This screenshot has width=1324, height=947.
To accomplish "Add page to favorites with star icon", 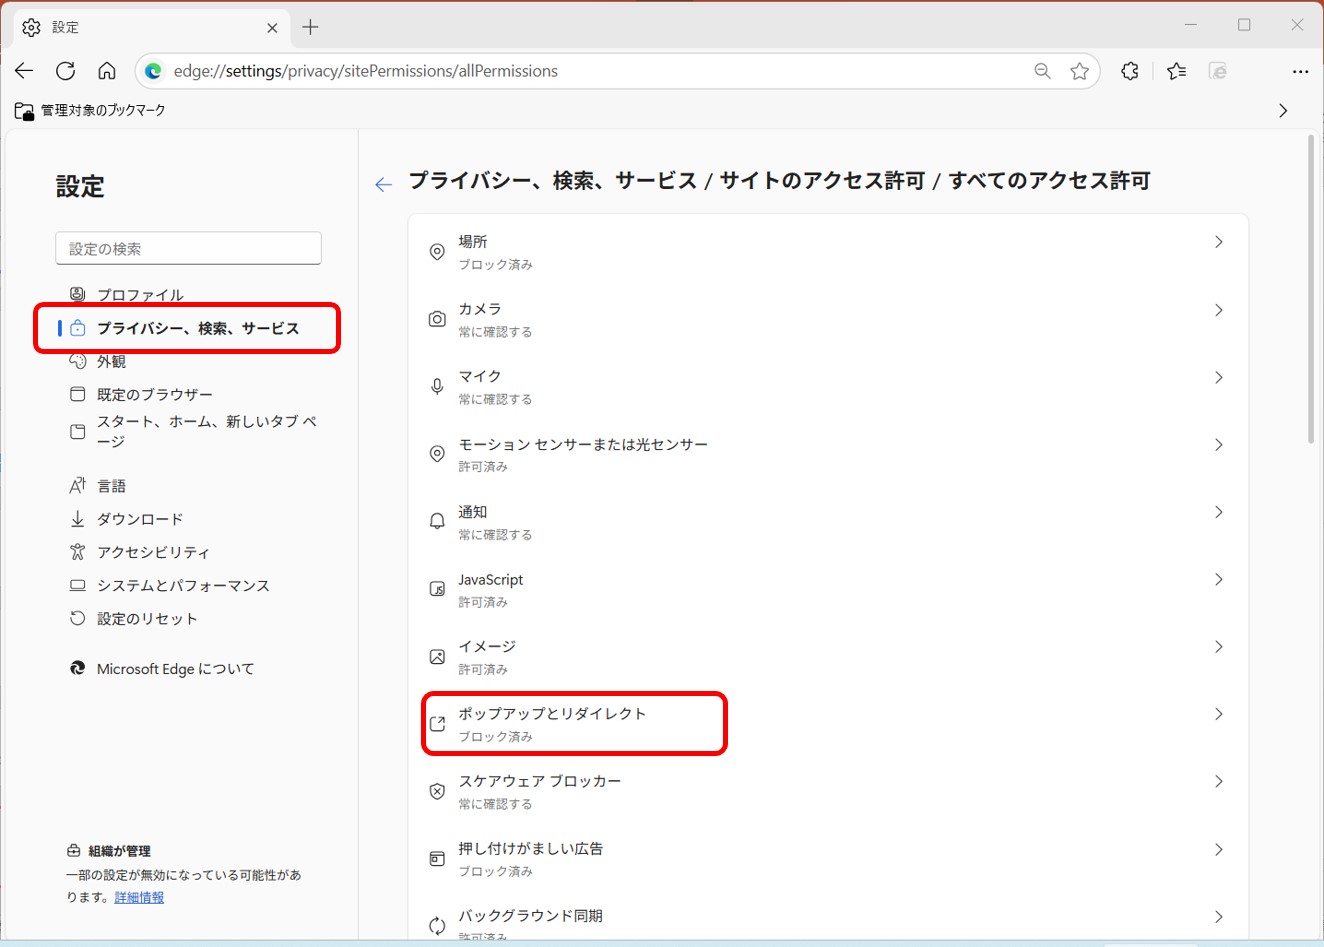I will click(x=1079, y=71).
